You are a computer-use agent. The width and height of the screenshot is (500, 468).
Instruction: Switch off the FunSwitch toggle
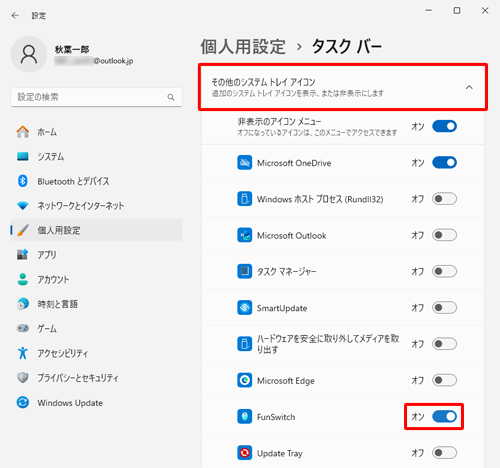444,416
